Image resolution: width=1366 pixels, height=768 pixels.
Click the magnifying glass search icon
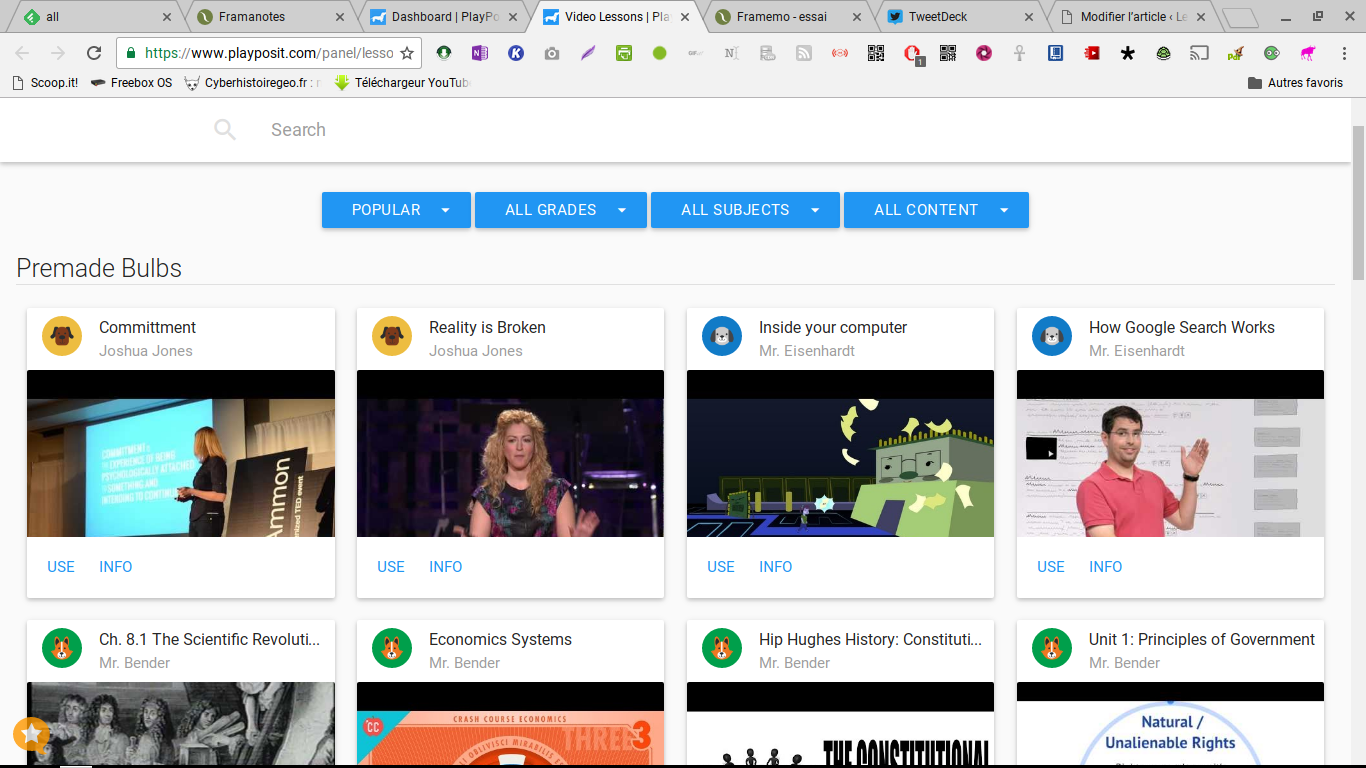point(225,130)
